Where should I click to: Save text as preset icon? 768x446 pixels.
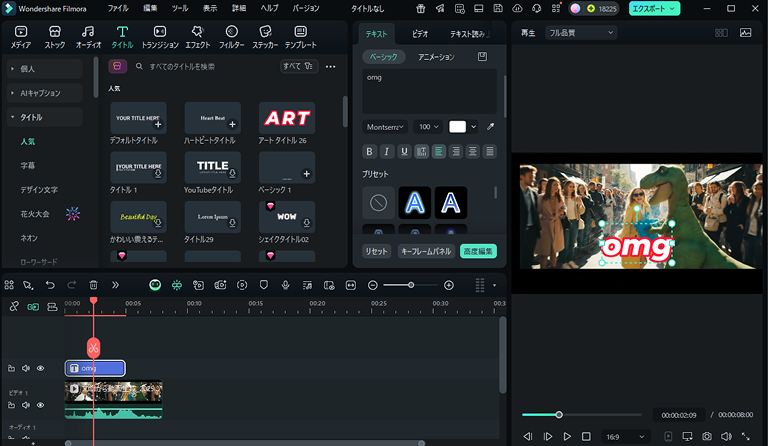click(482, 57)
